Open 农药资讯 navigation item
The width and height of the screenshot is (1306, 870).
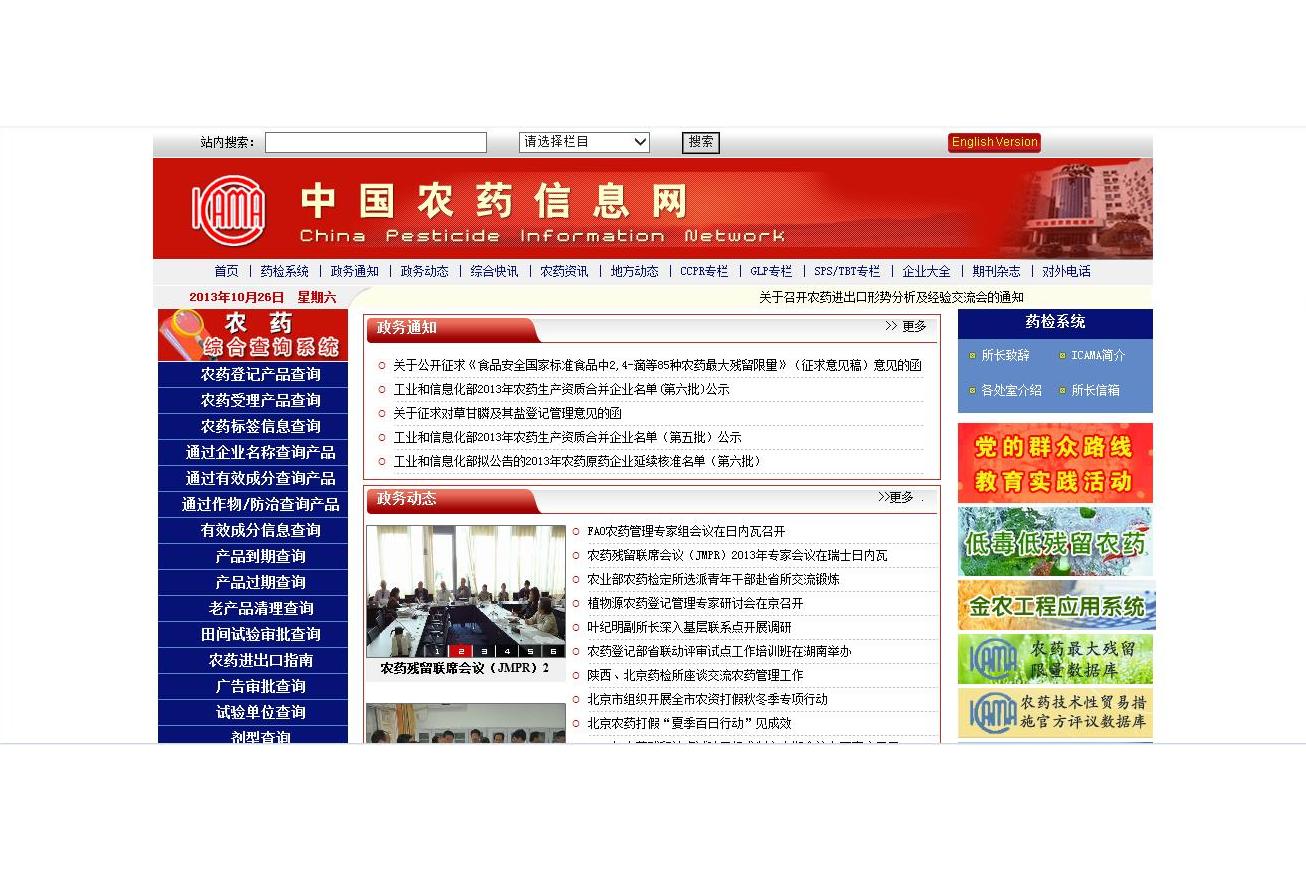coord(565,271)
